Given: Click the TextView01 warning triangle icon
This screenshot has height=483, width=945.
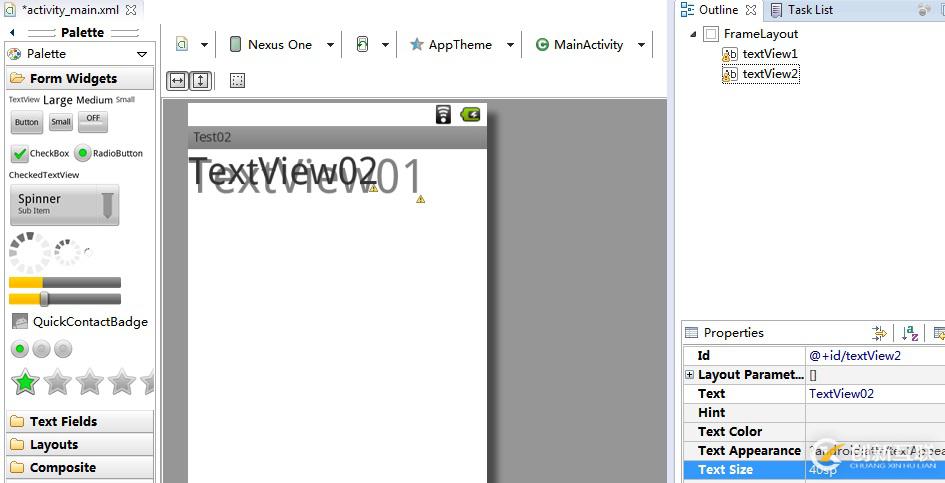Looking at the screenshot, I should [x=421, y=199].
